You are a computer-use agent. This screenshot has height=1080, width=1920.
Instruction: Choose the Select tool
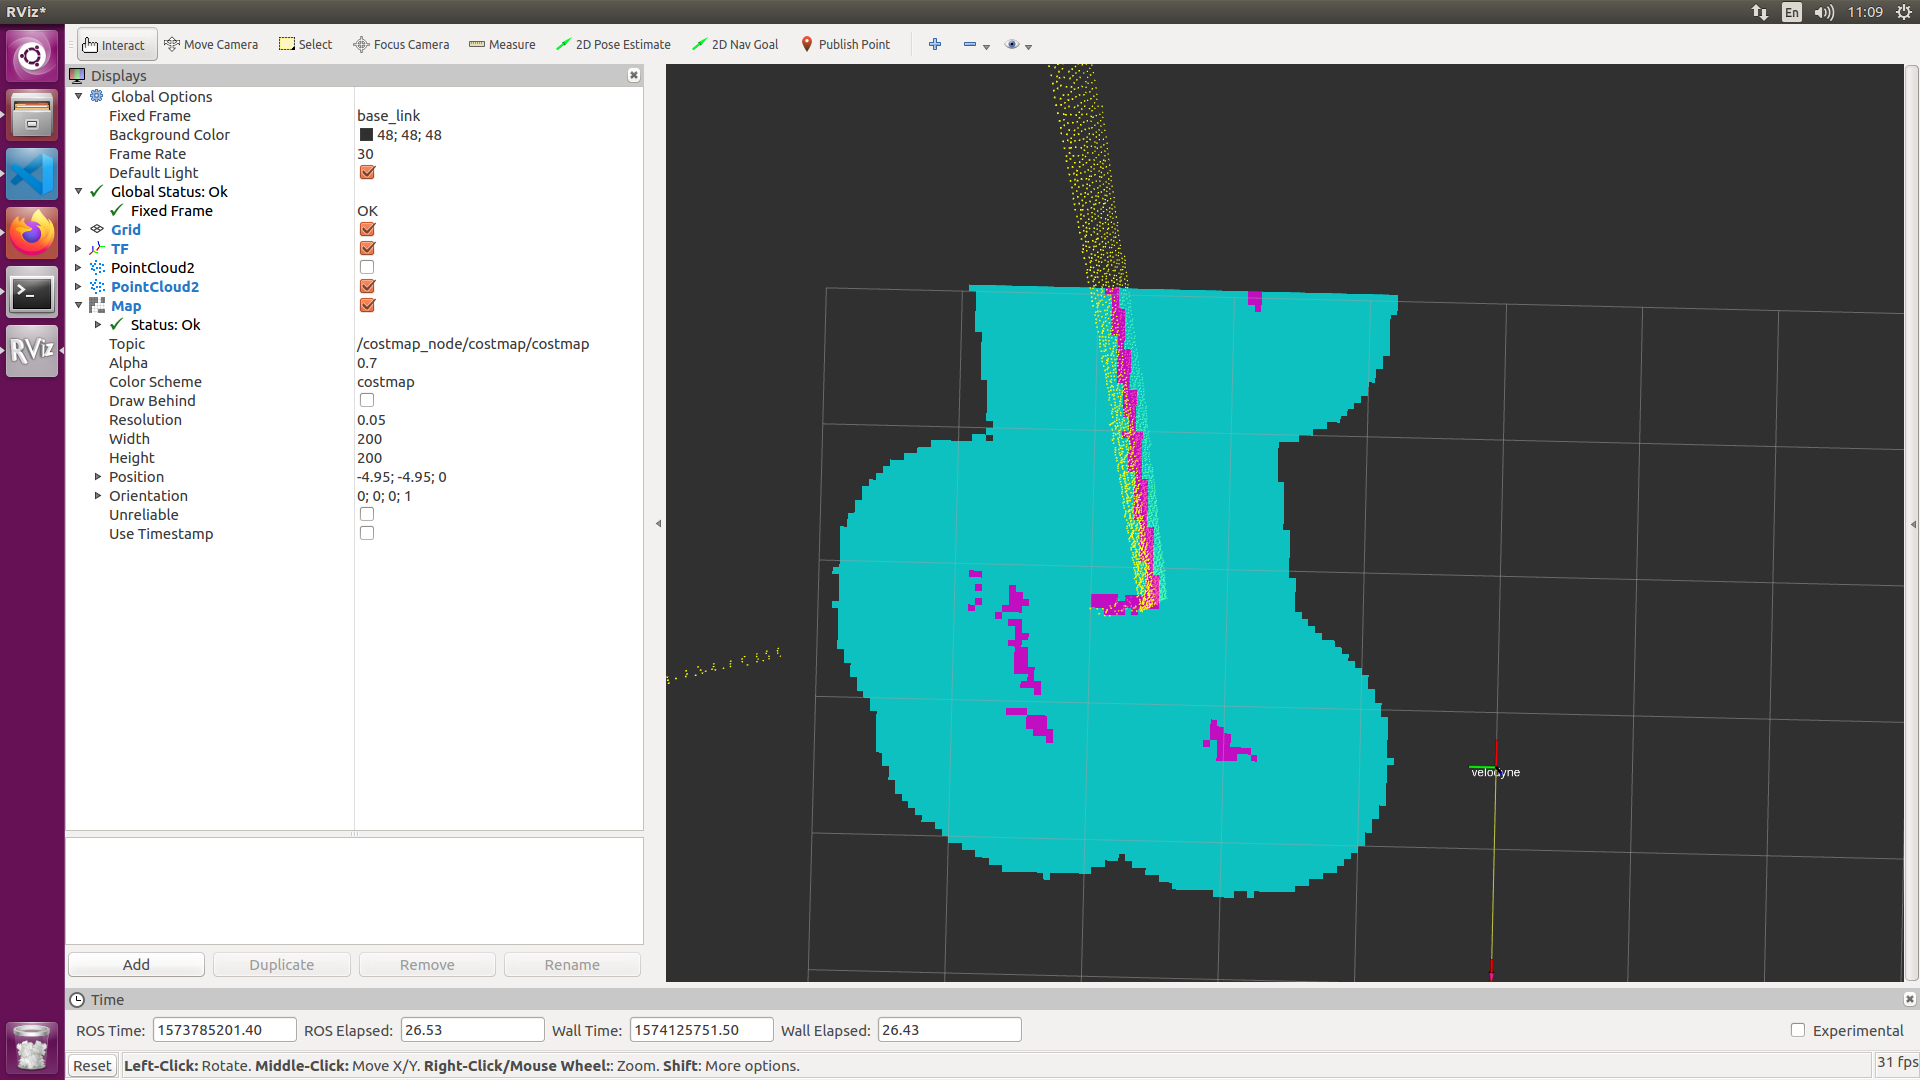[305, 45]
